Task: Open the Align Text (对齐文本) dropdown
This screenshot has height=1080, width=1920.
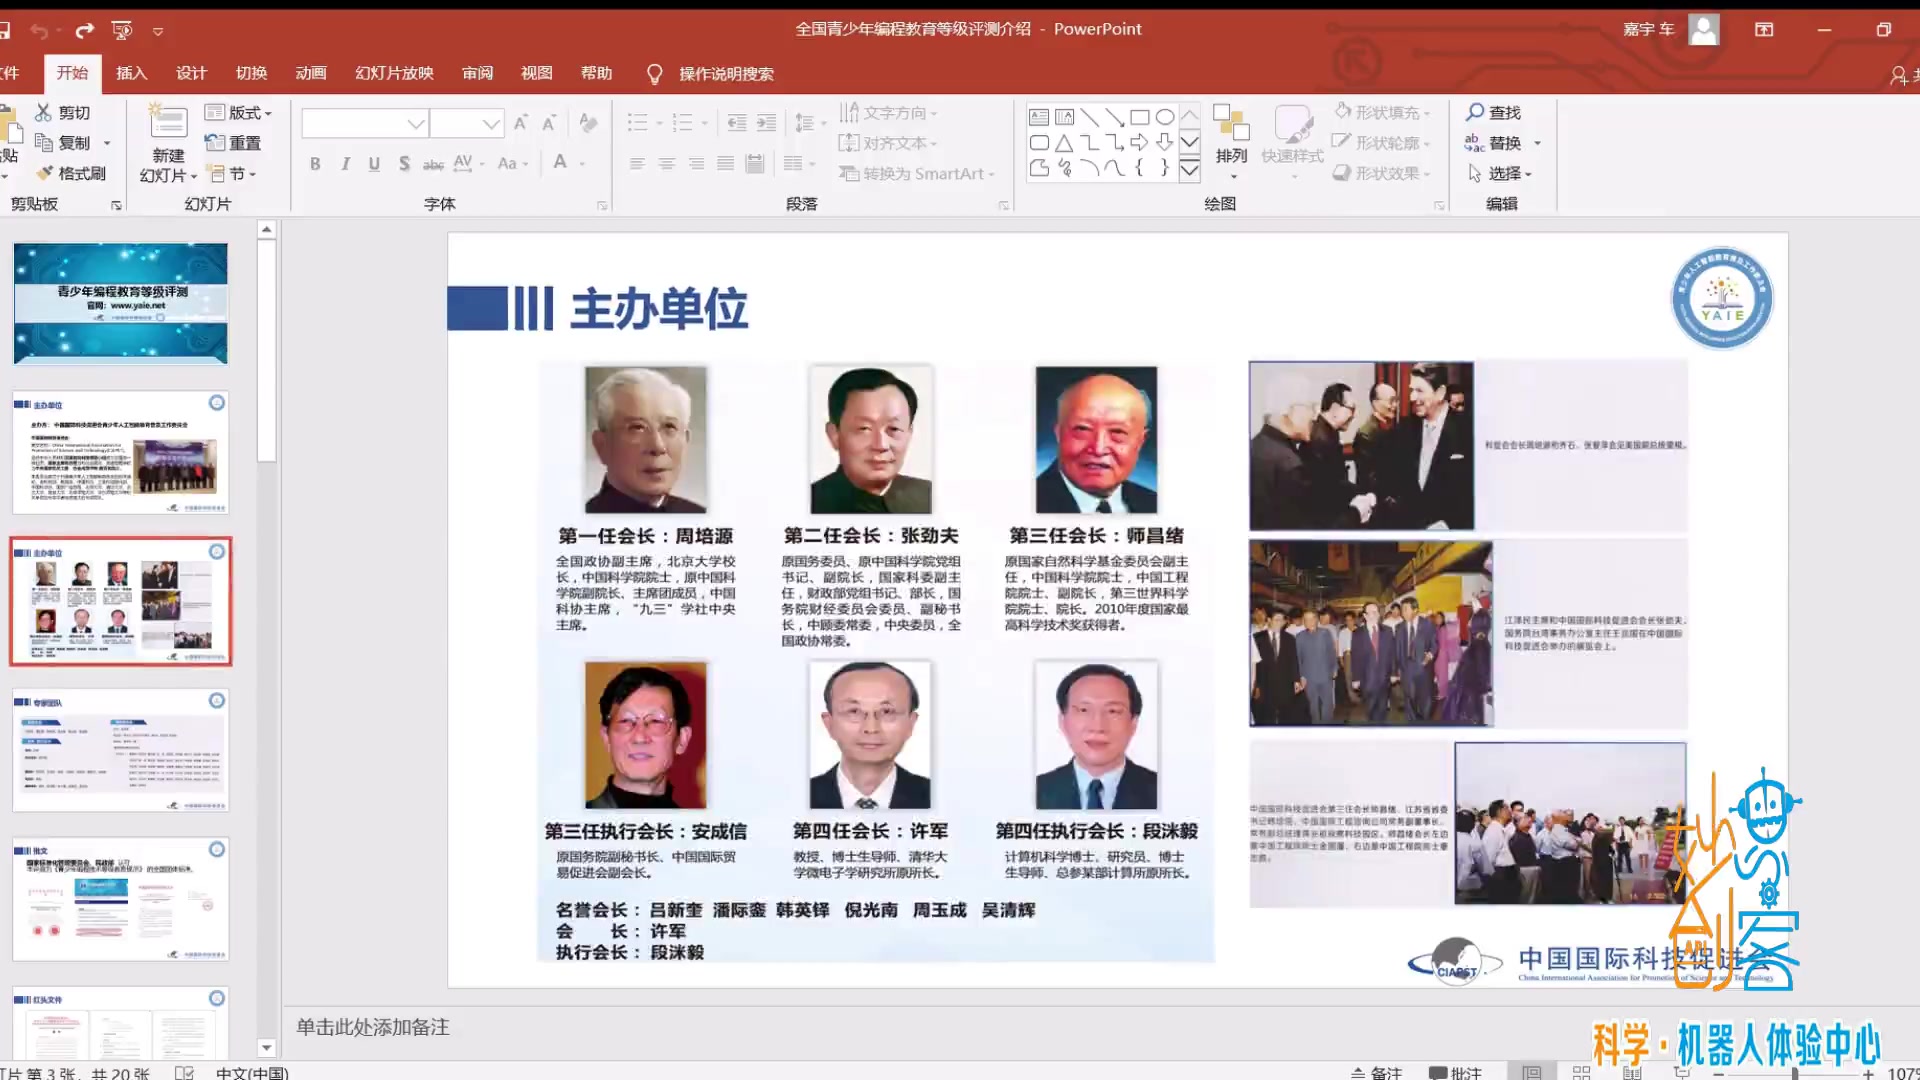Action: click(x=889, y=143)
